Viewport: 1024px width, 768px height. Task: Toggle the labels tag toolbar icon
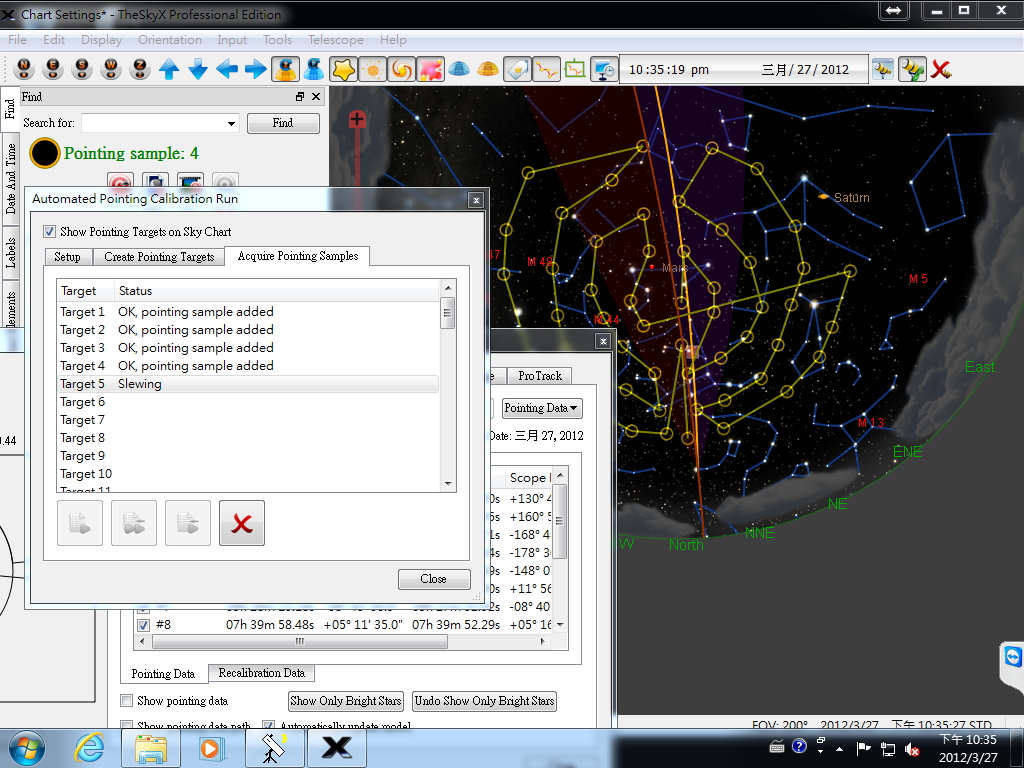tap(517, 69)
